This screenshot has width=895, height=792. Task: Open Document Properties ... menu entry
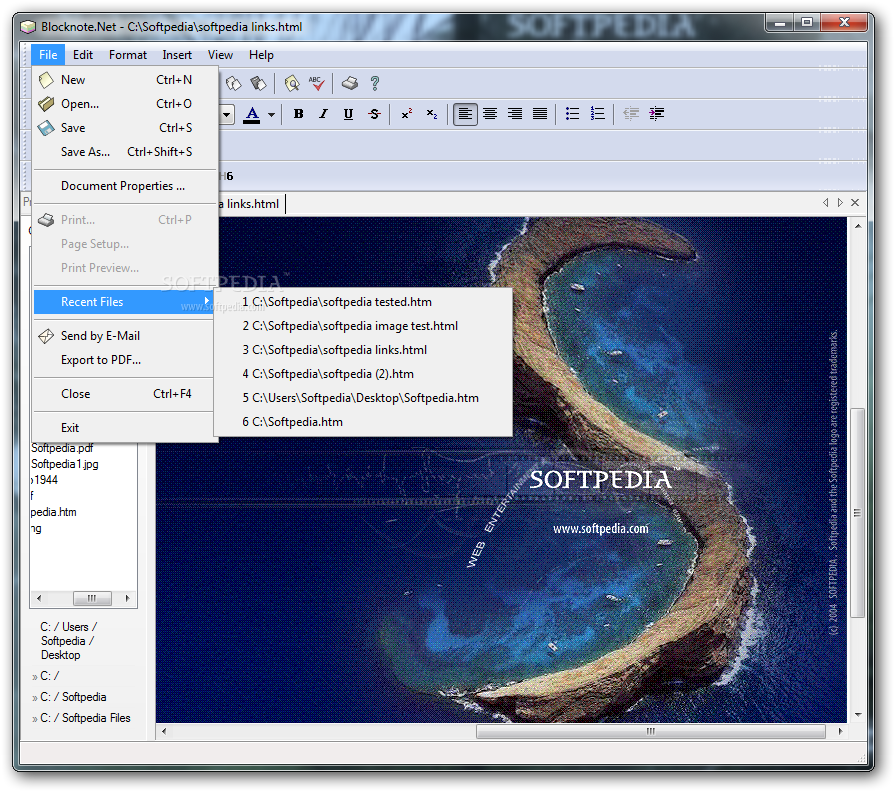tap(125, 186)
